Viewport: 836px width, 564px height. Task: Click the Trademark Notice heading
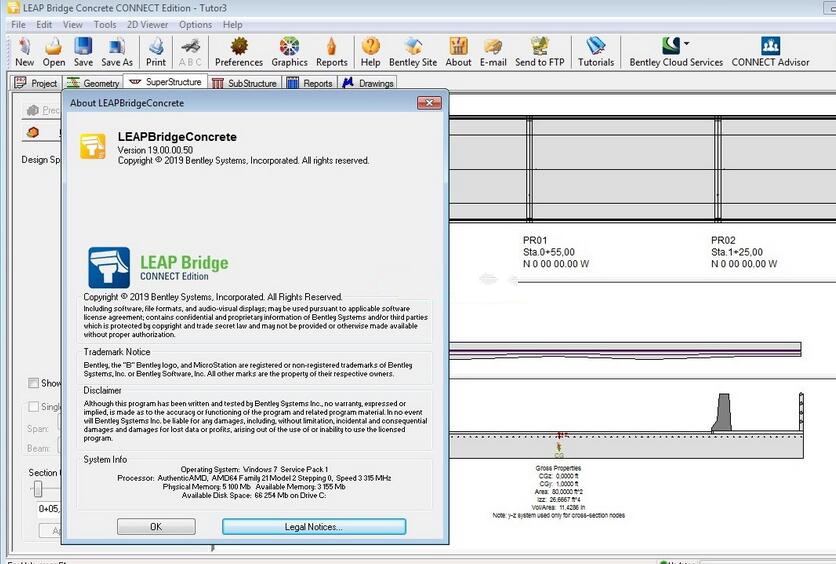pyautogui.click(x=117, y=352)
